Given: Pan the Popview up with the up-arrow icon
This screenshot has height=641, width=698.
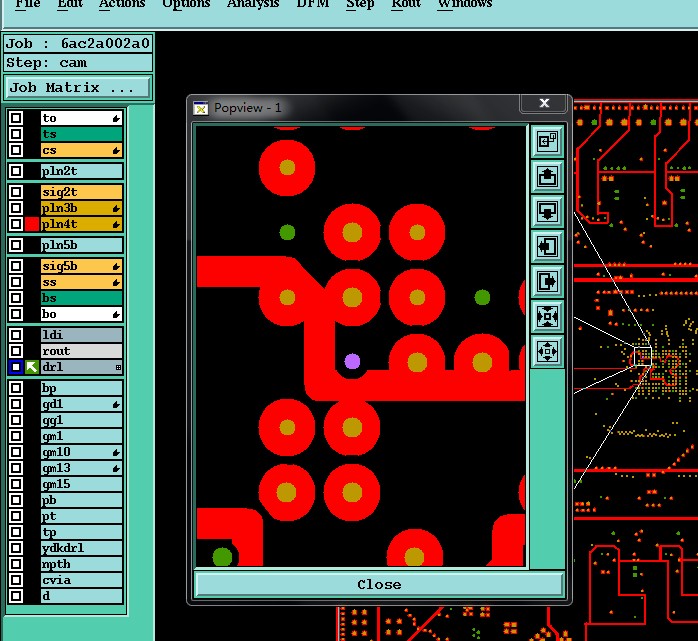Looking at the screenshot, I should pos(547,177).
